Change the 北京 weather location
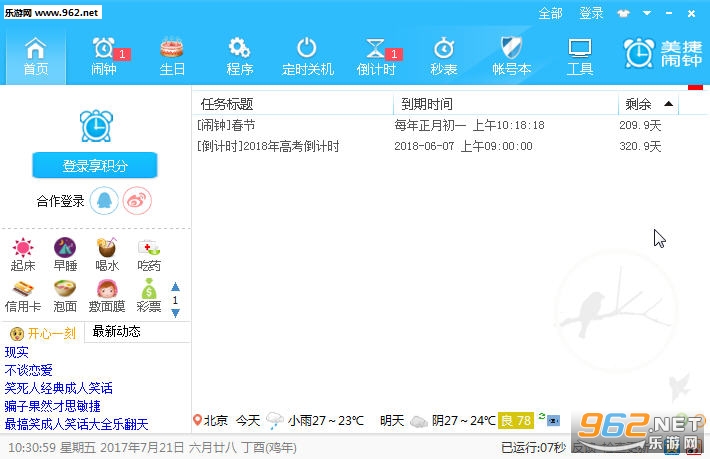 tap(211, 421)
